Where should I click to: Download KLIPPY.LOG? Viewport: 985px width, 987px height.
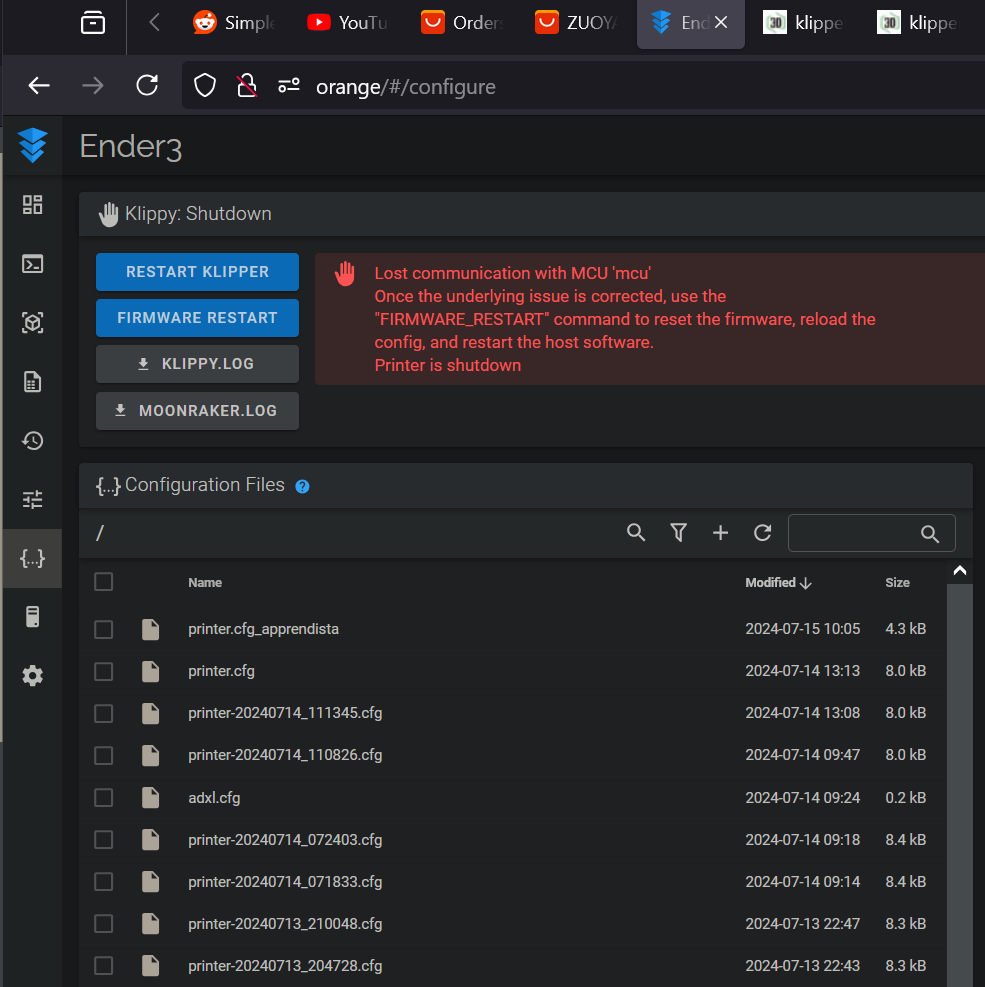[x=197, y=364]
